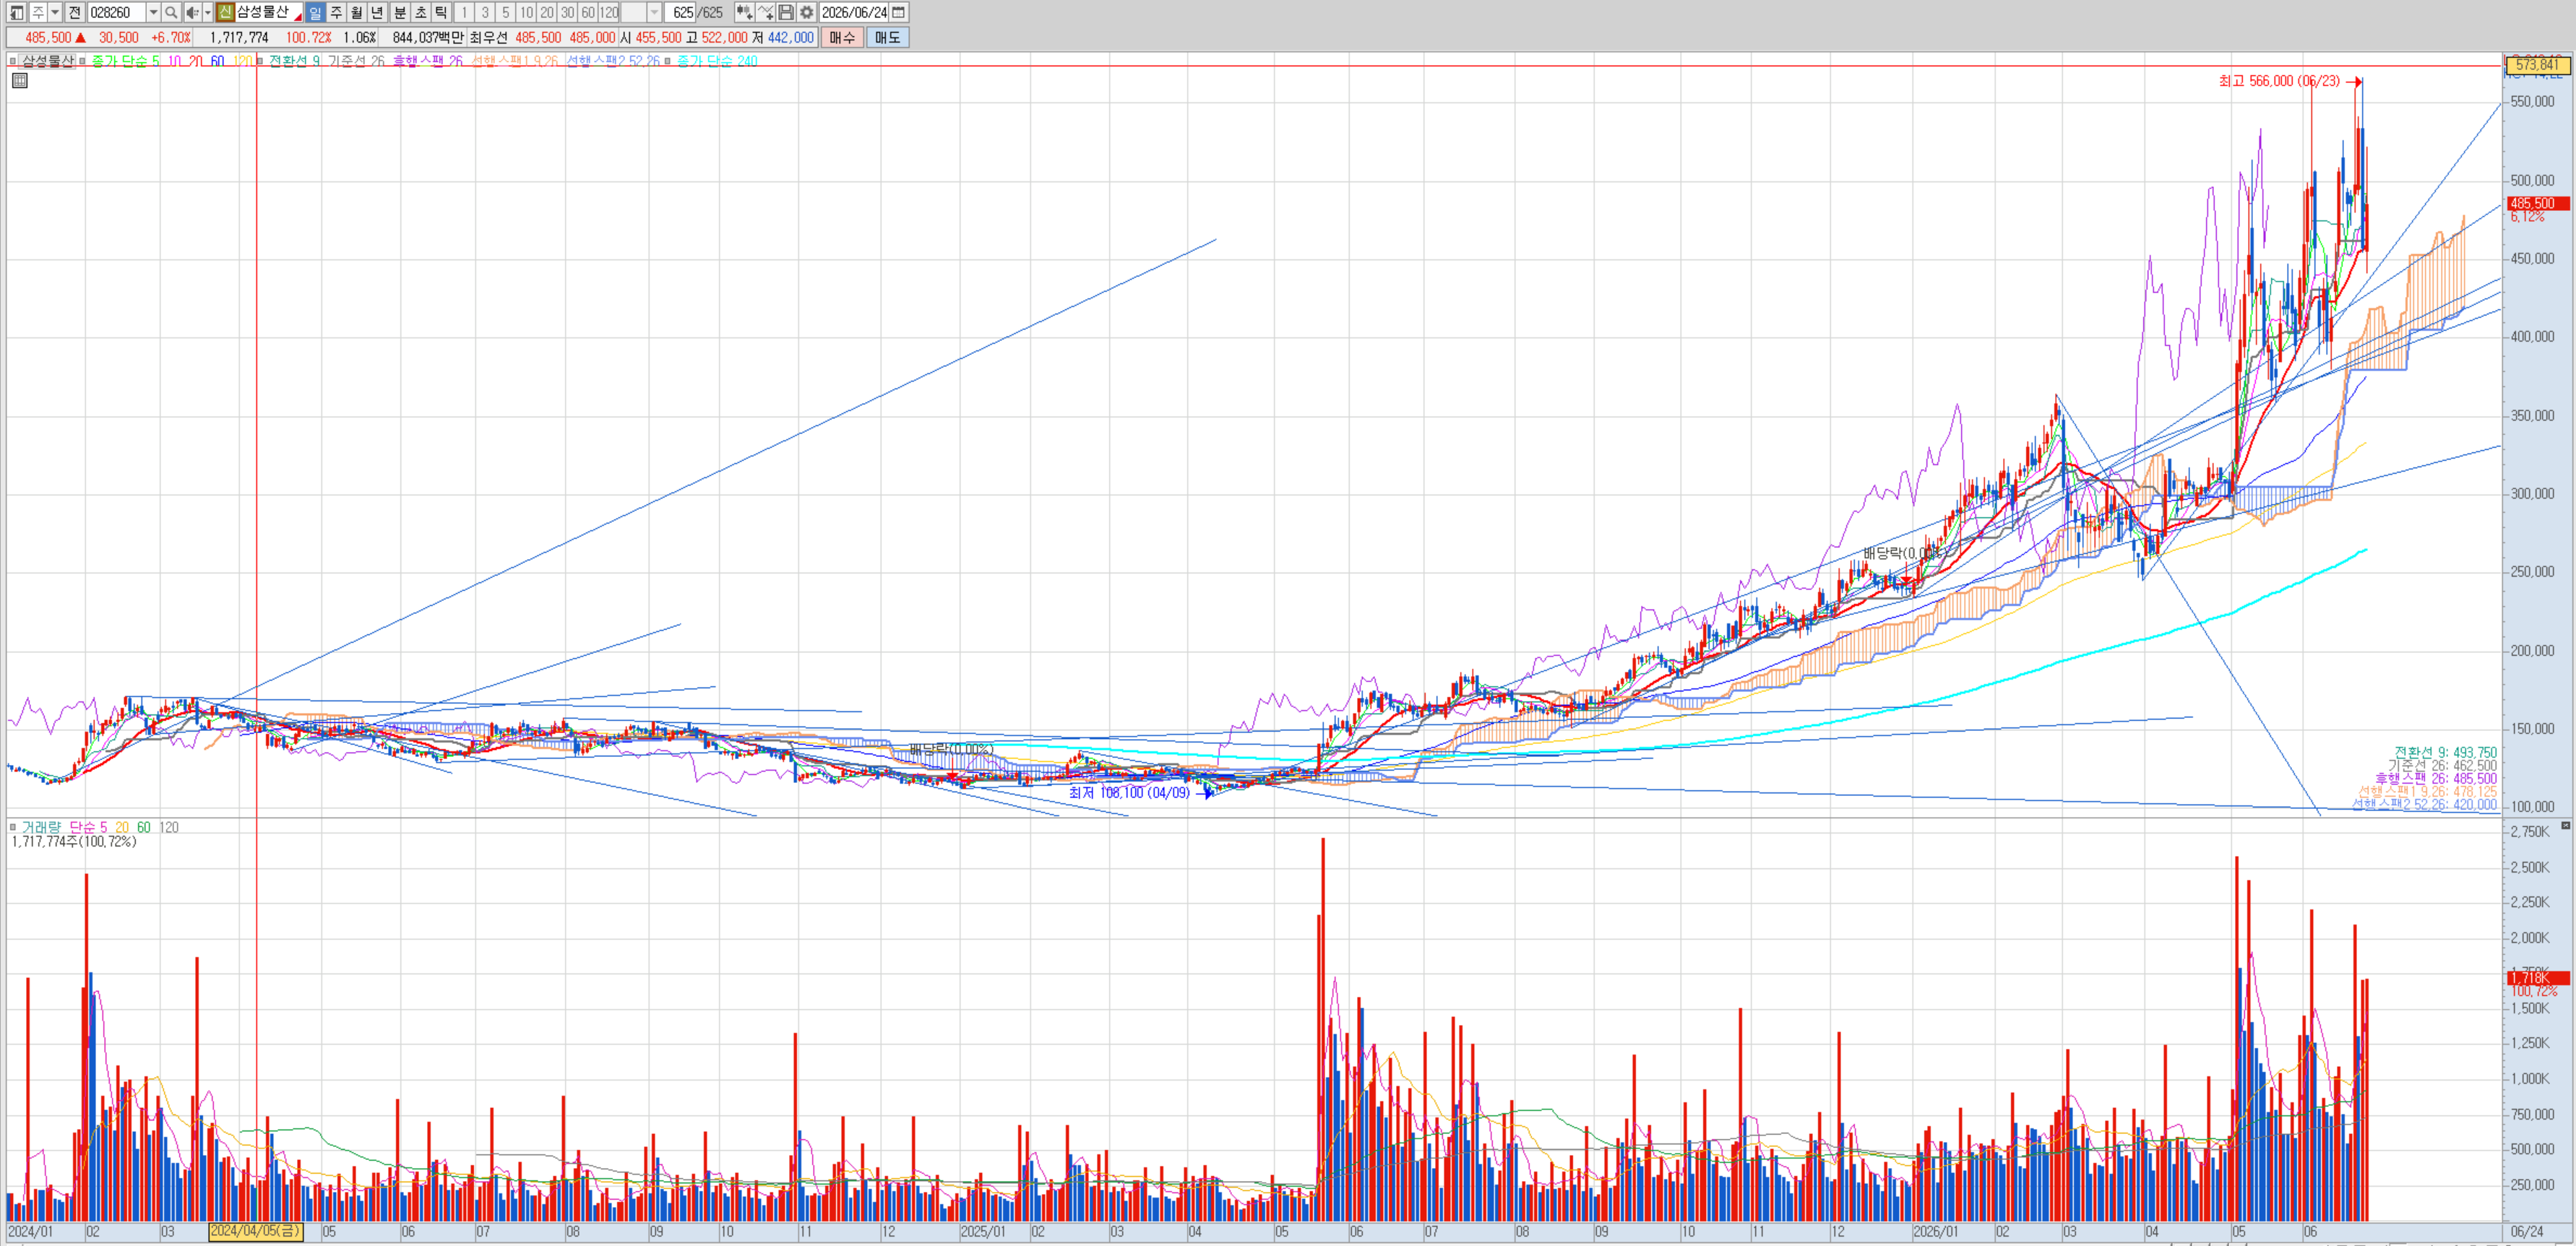Select the 60 interval button
This screenshot has width=2576, height=1246.
pos(588,12)
